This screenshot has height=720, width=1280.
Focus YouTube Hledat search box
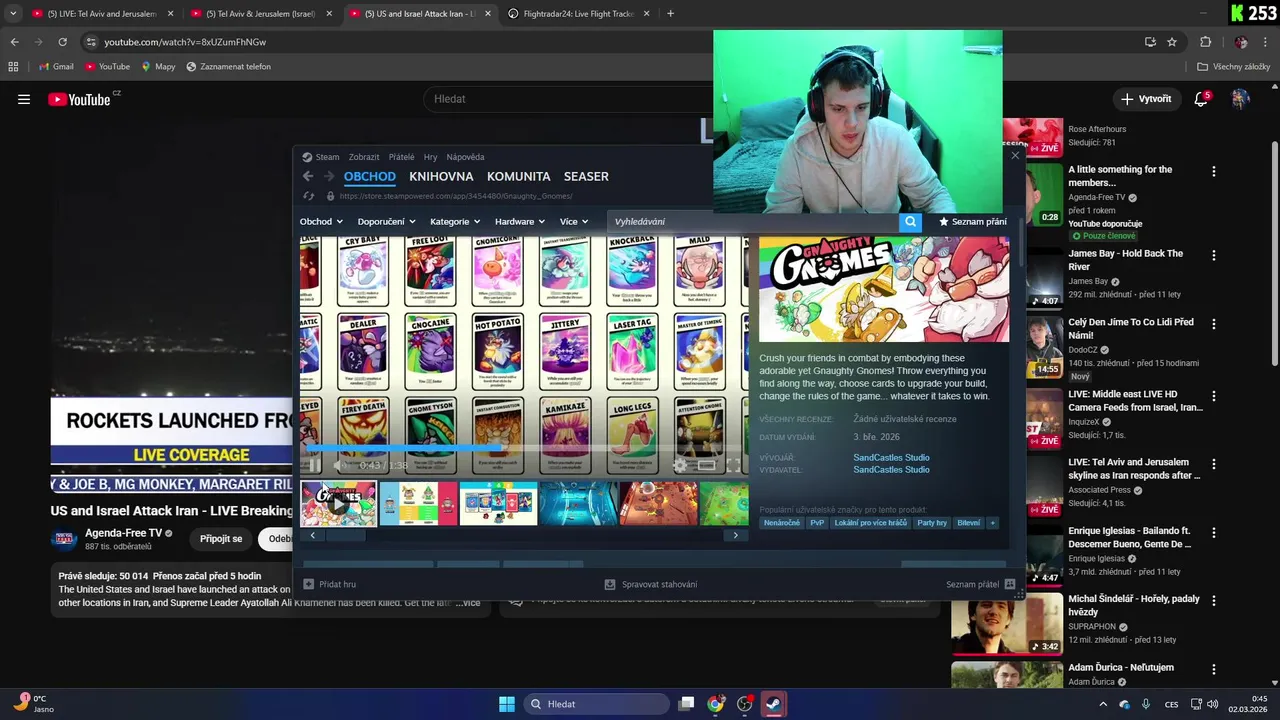(x=565, y=99)
